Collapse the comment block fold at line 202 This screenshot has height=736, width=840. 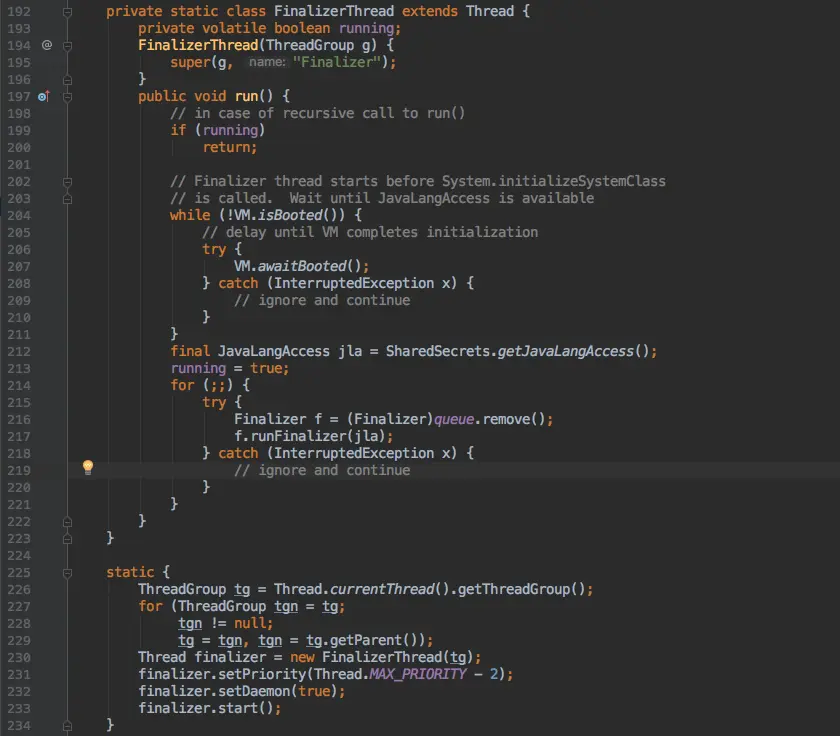coord(66,181)
